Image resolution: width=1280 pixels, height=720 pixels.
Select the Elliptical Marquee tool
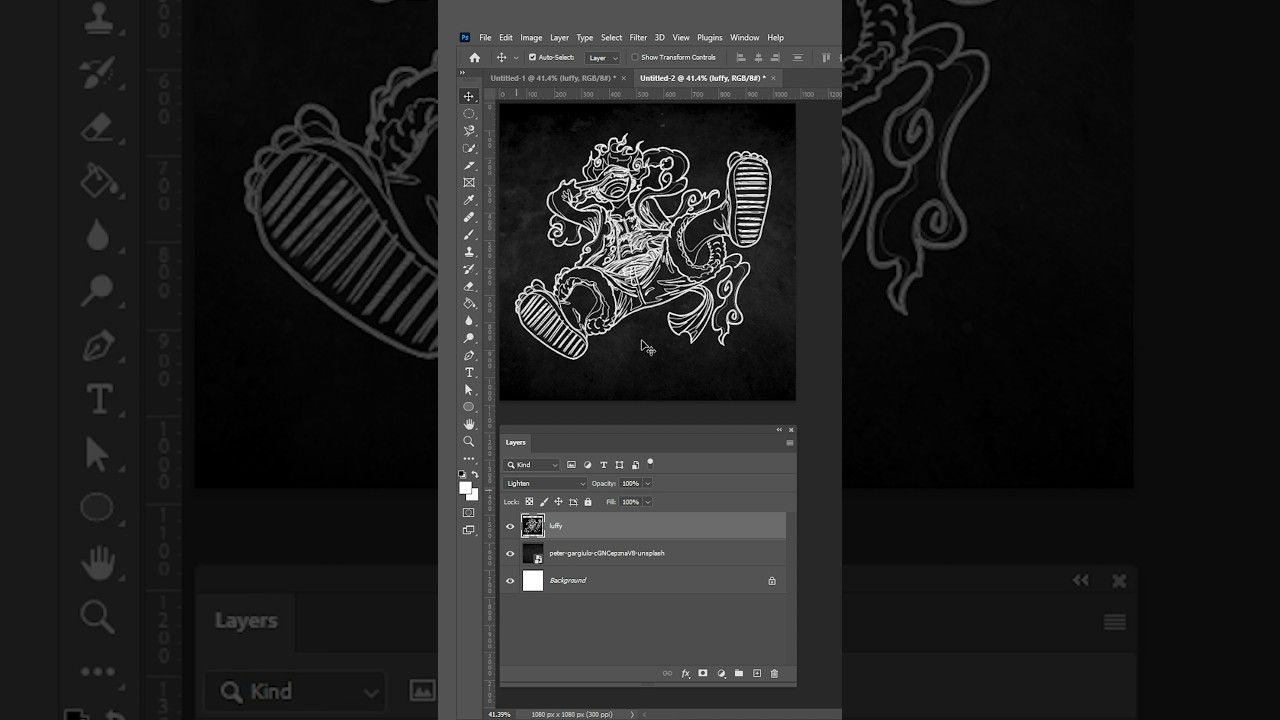pos(469,114)
